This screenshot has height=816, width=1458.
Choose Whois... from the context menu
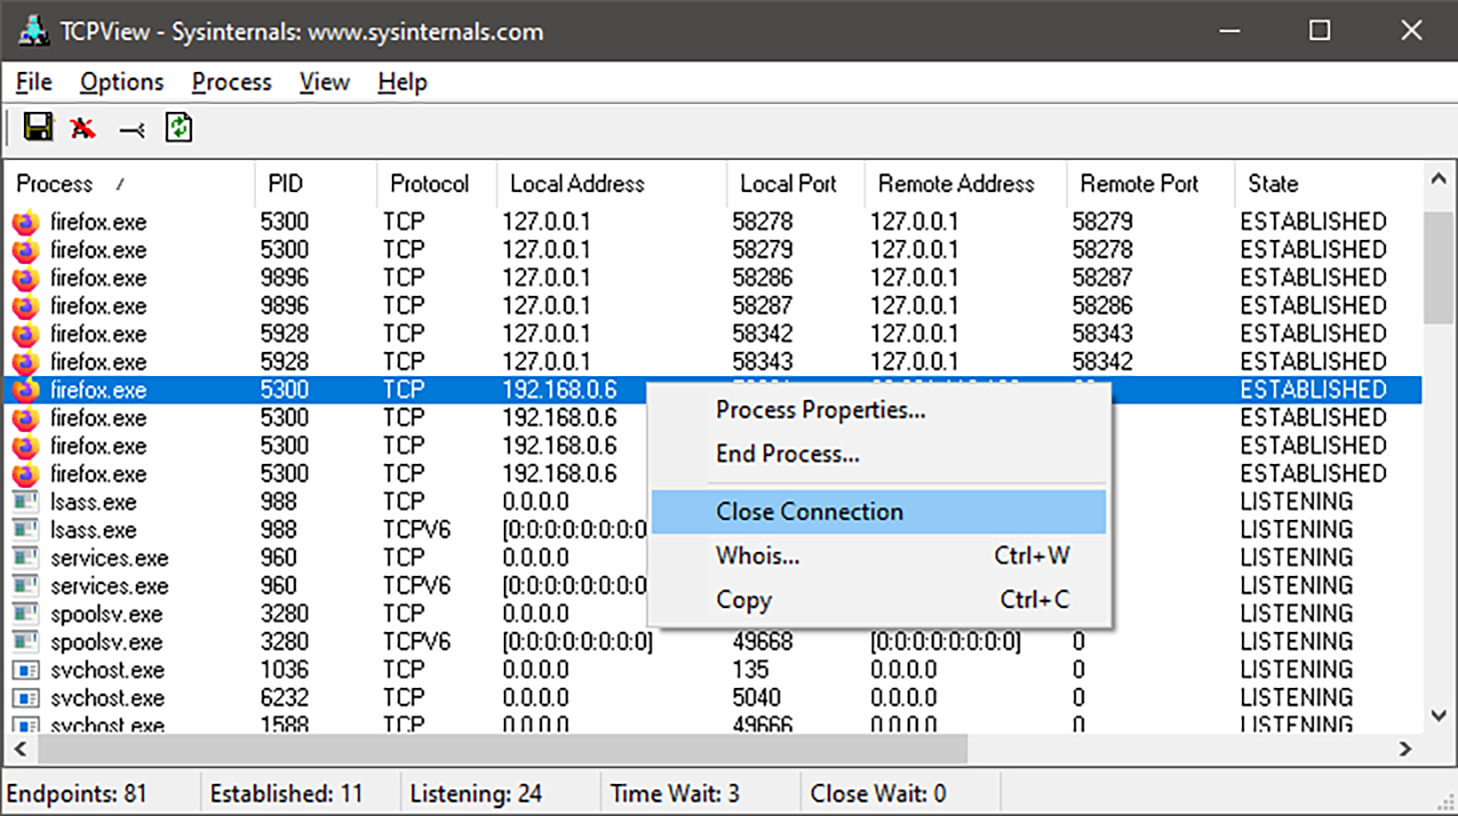click(879, 556)
